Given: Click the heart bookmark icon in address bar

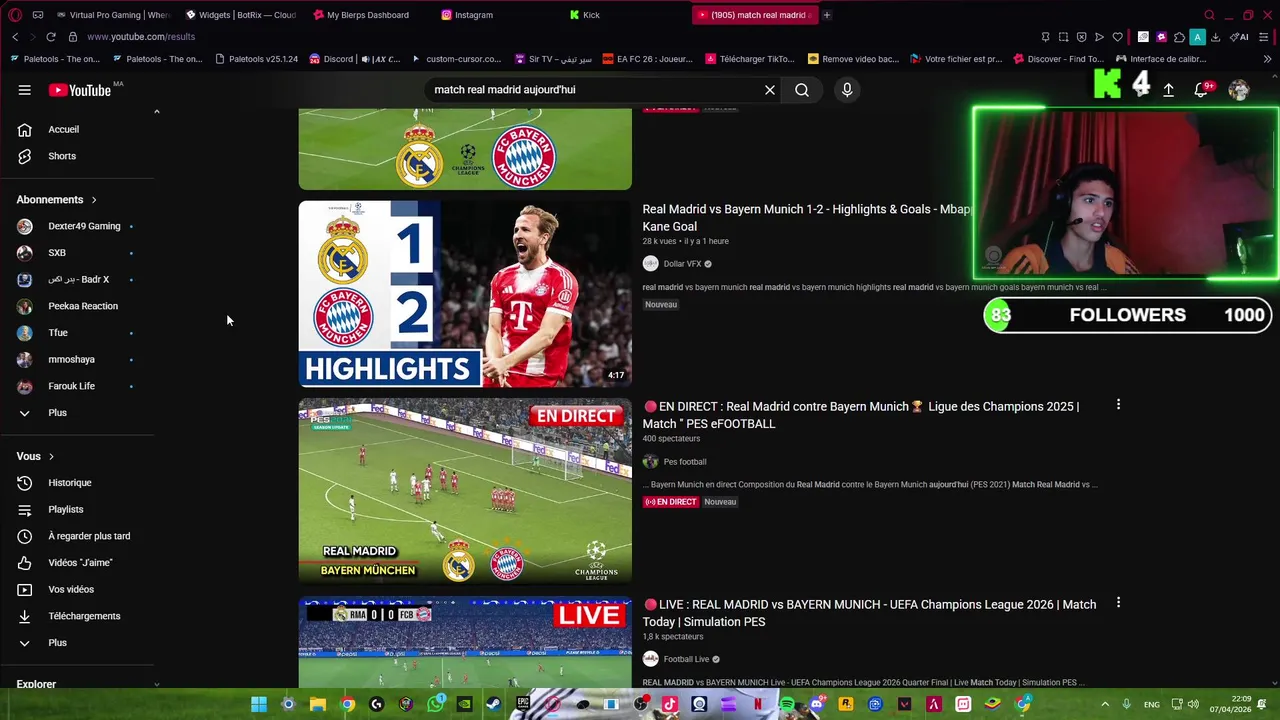Looking at the screenshot, I should 1117,37.
